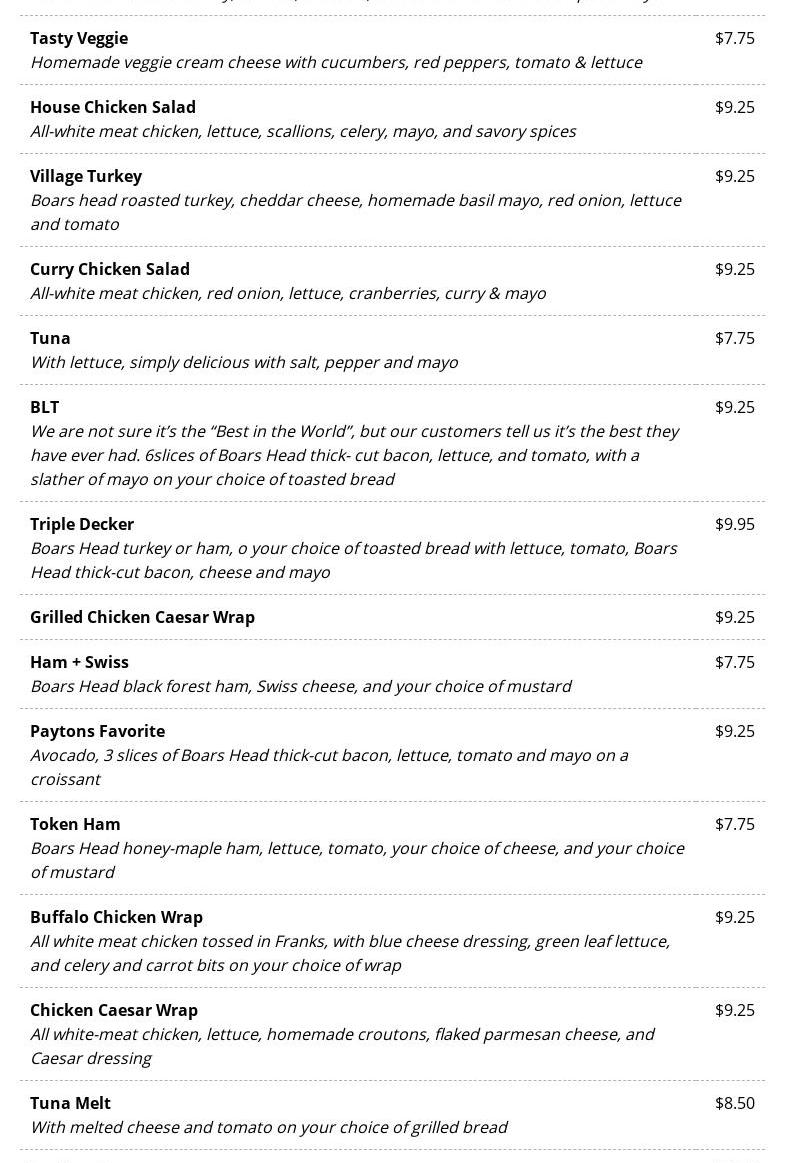Click the $9.95 price for Triple Decker
Image resolution: width=785 pixels, height=1163 pixels.
734,524
